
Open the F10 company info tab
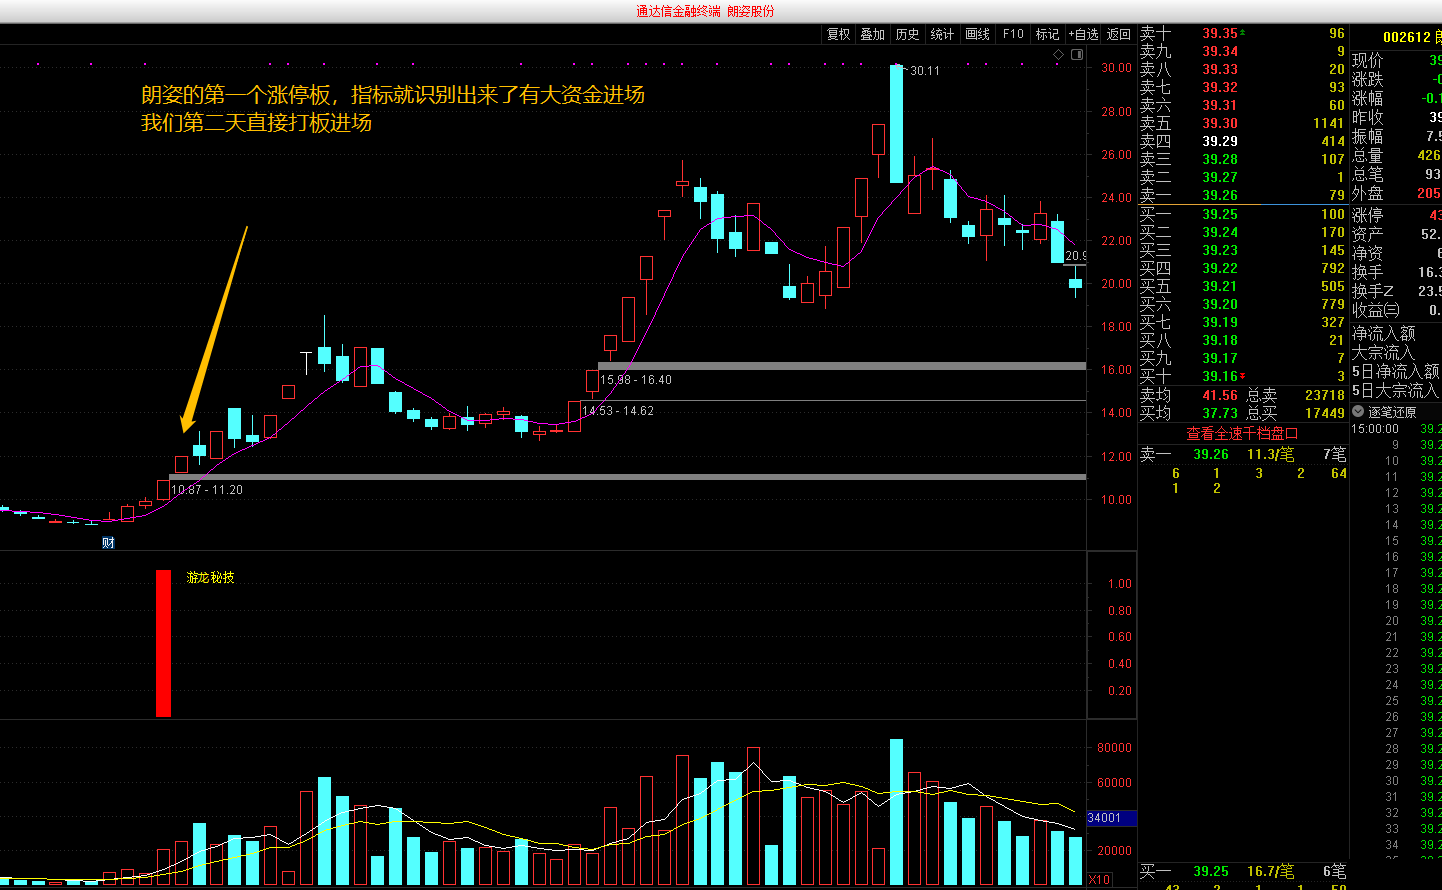pos(1013,34)
